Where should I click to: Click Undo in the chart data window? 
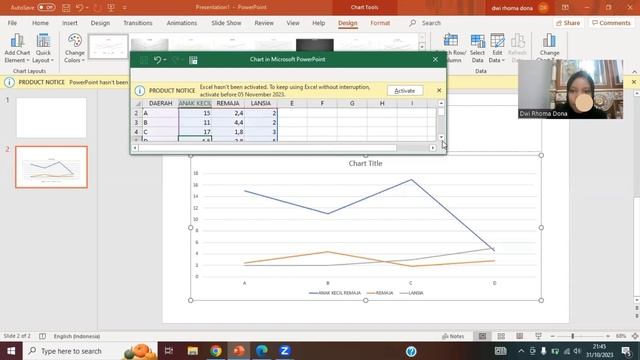click(x=158, y=60)
